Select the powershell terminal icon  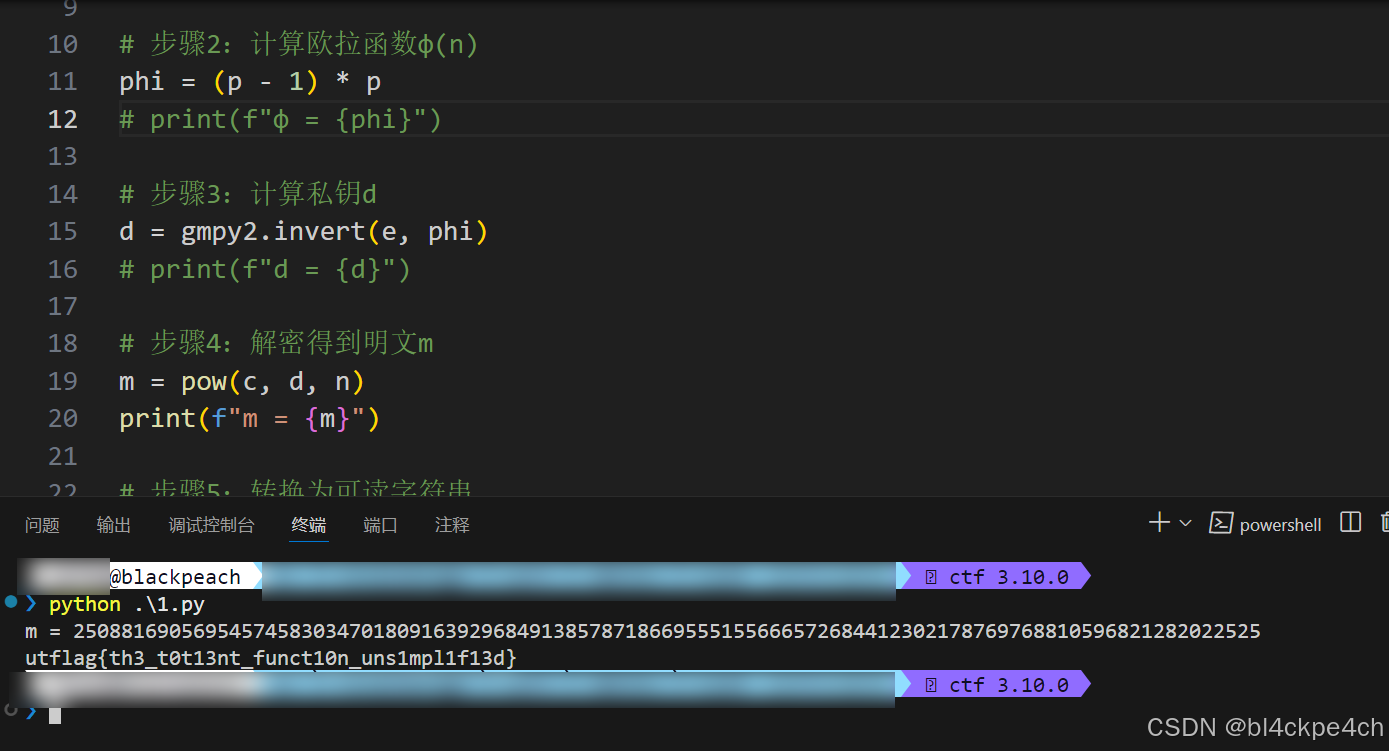(1220, 522)
